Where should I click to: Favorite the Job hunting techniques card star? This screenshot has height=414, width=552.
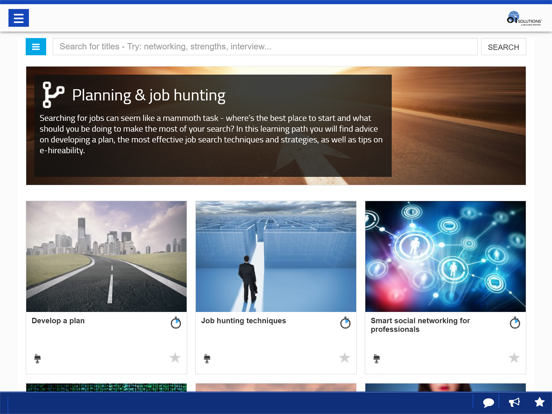tap(345, 358)
